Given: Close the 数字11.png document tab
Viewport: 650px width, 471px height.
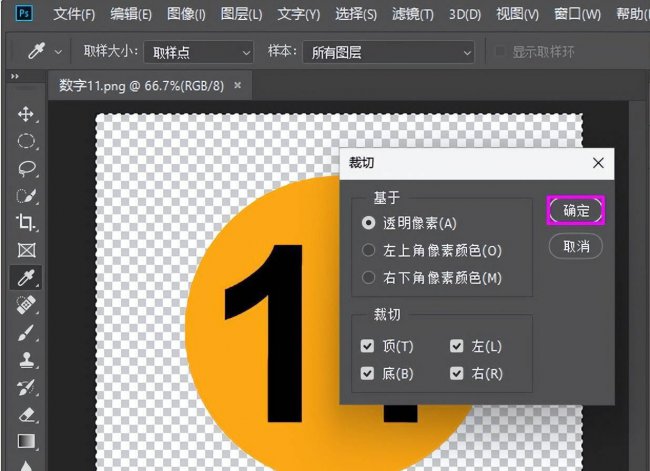Looking at the screenshot, I should click(x=238, y=85).
